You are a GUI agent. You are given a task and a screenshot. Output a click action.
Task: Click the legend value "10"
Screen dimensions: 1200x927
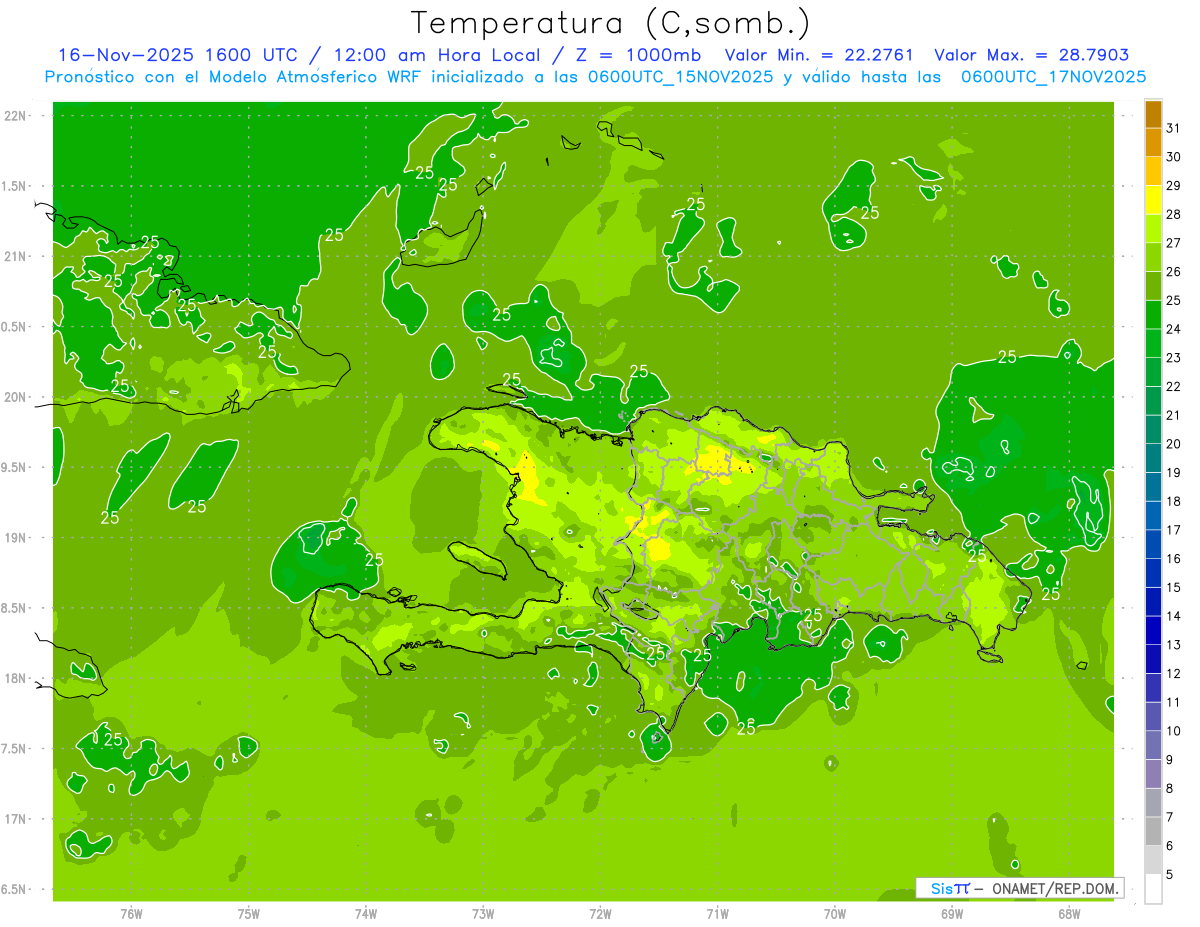1173,731
